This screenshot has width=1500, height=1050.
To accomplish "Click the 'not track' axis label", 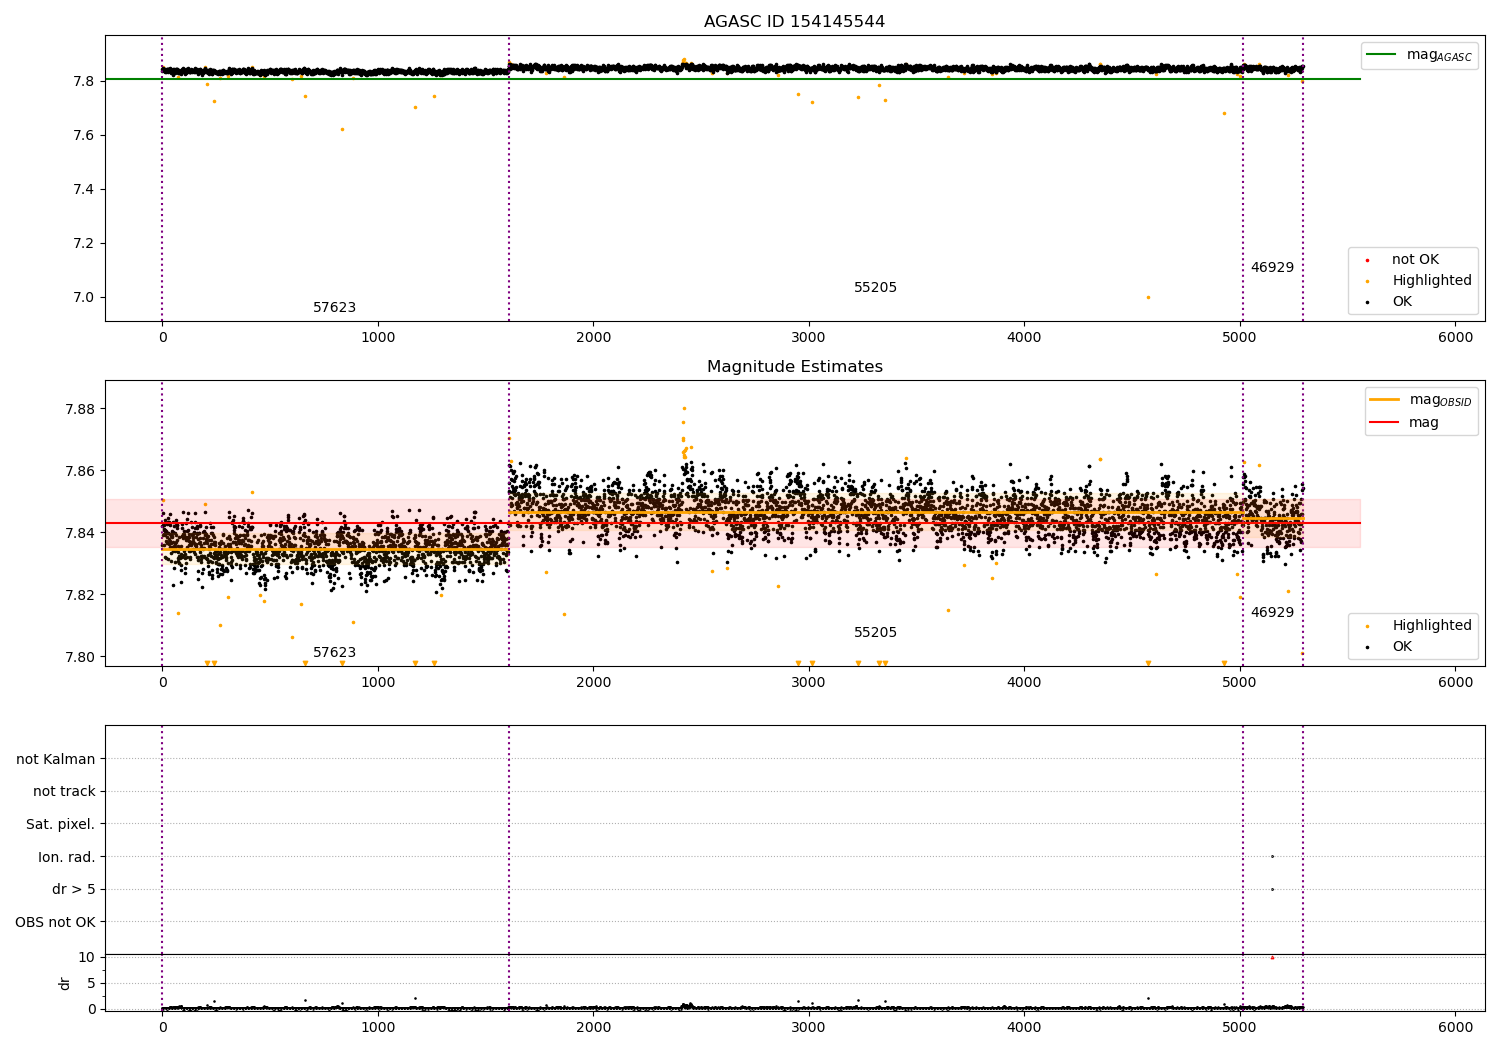I will click(x=64, y=791).
